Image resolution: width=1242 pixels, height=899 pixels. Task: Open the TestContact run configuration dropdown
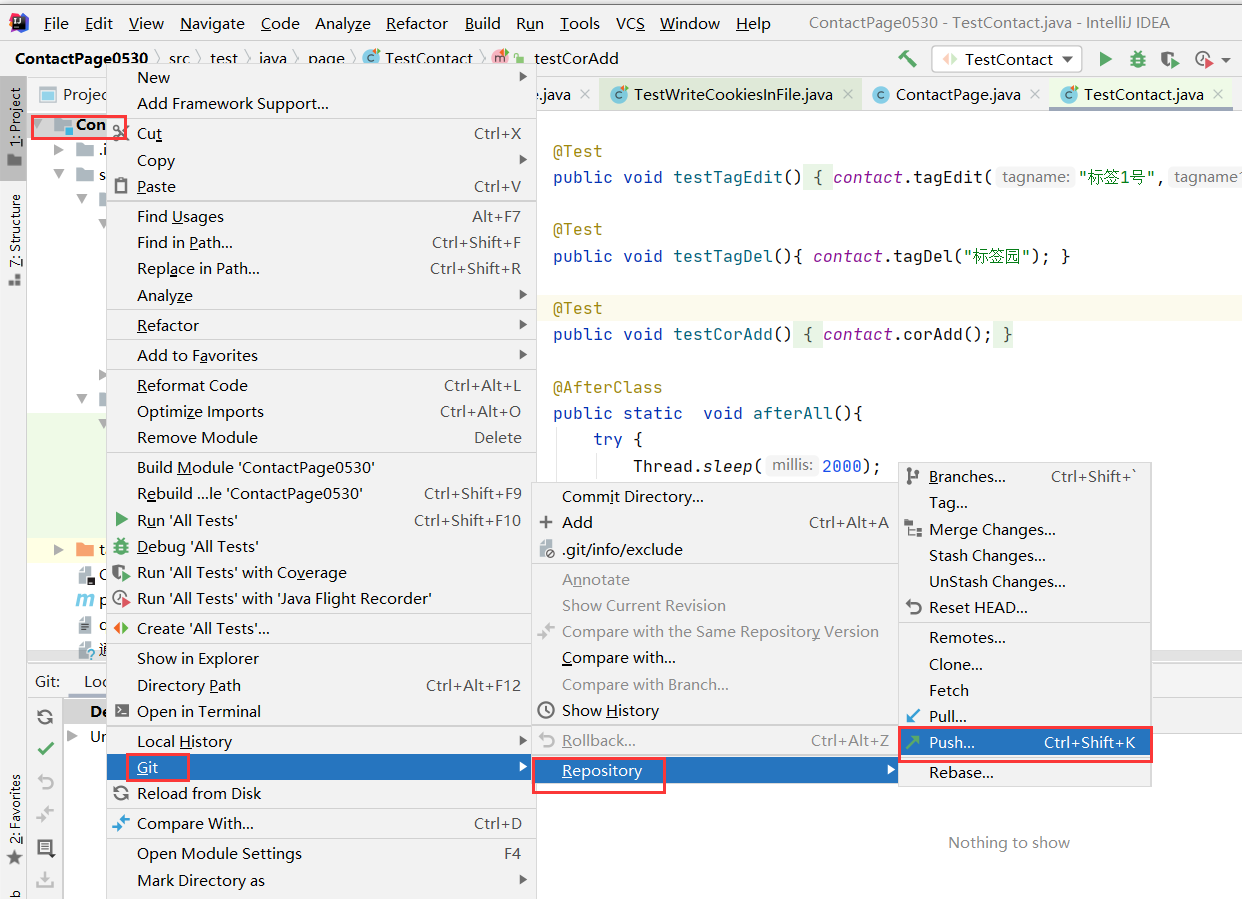pos(1007,59)
